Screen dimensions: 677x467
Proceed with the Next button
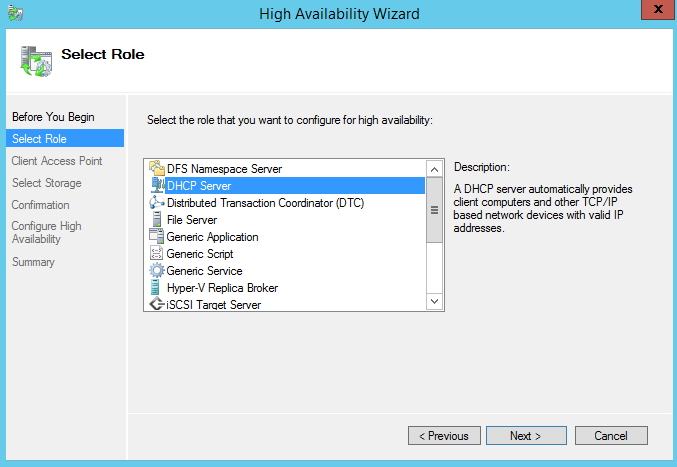pos(526,435)
